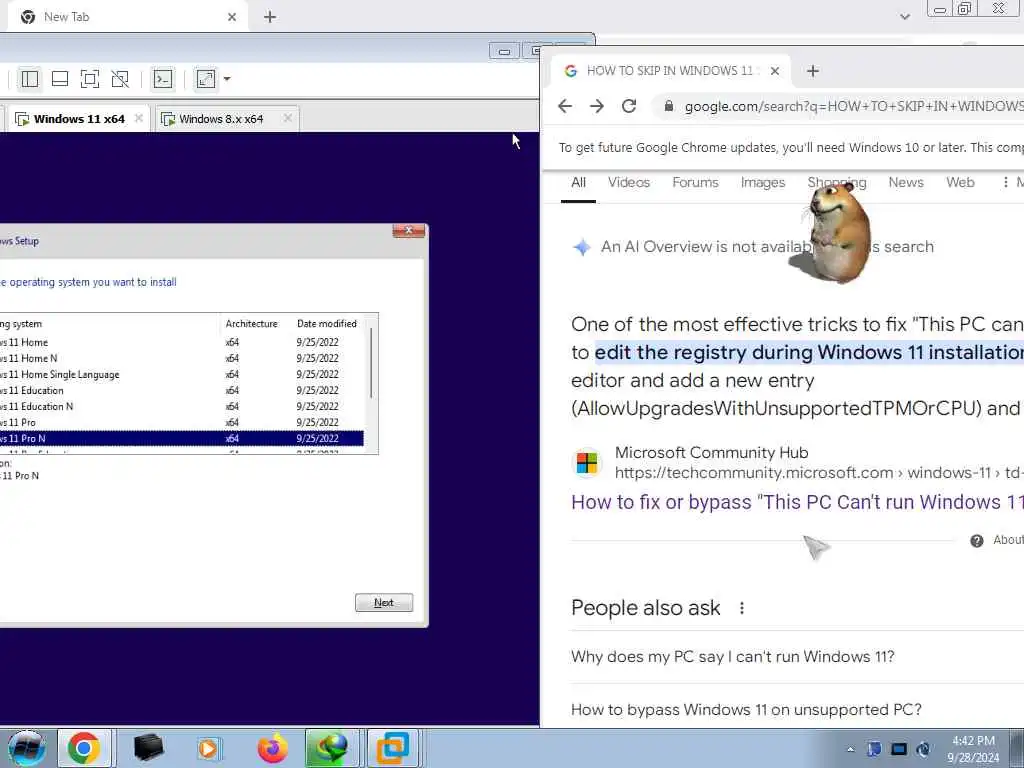This screenshot has width=1024, height=768.
Task: Go forward in the Chrome window
Action: [597, 106]
